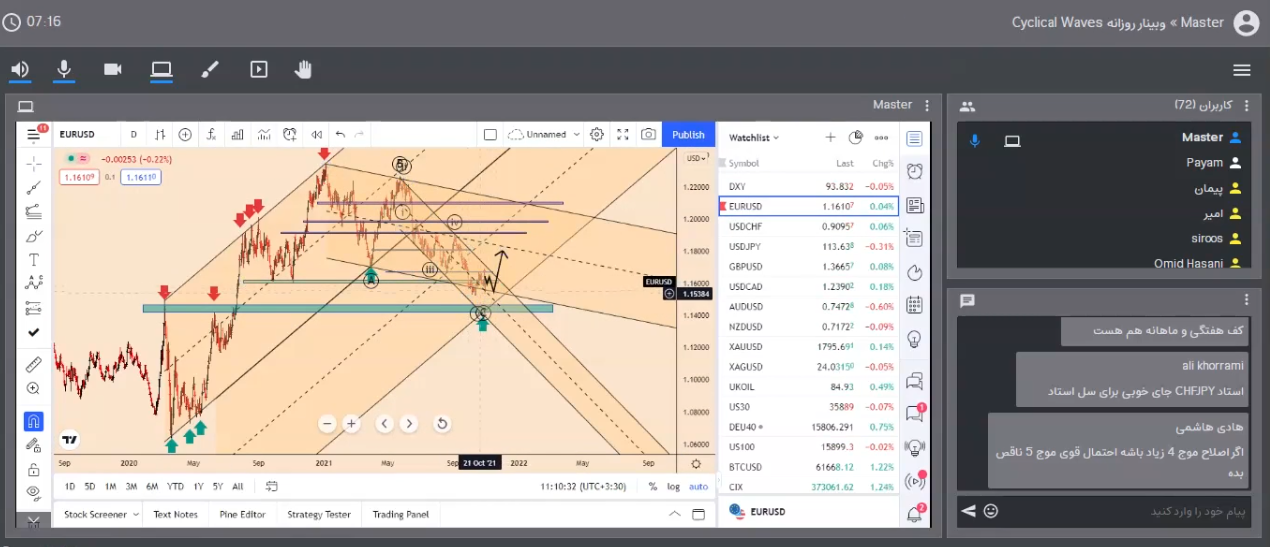Mute the microphone in webinar toolbar
The height and width of the screenshot is (547, 1270).
pyautogui.click(x=64, y=69)
